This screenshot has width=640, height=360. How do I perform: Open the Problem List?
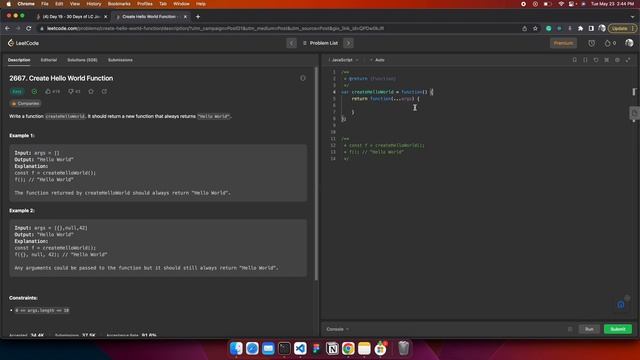click(x=320, y=43)
